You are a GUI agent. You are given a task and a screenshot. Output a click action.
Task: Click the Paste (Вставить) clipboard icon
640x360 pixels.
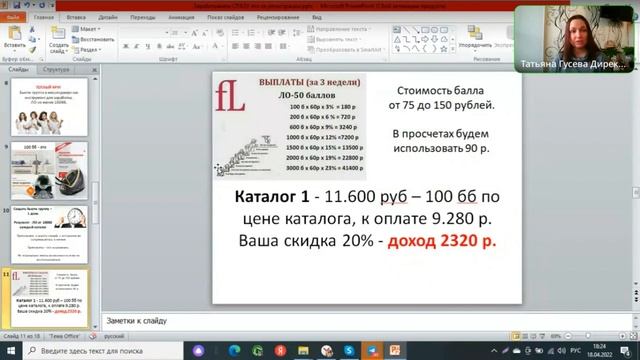pos(14,33)
